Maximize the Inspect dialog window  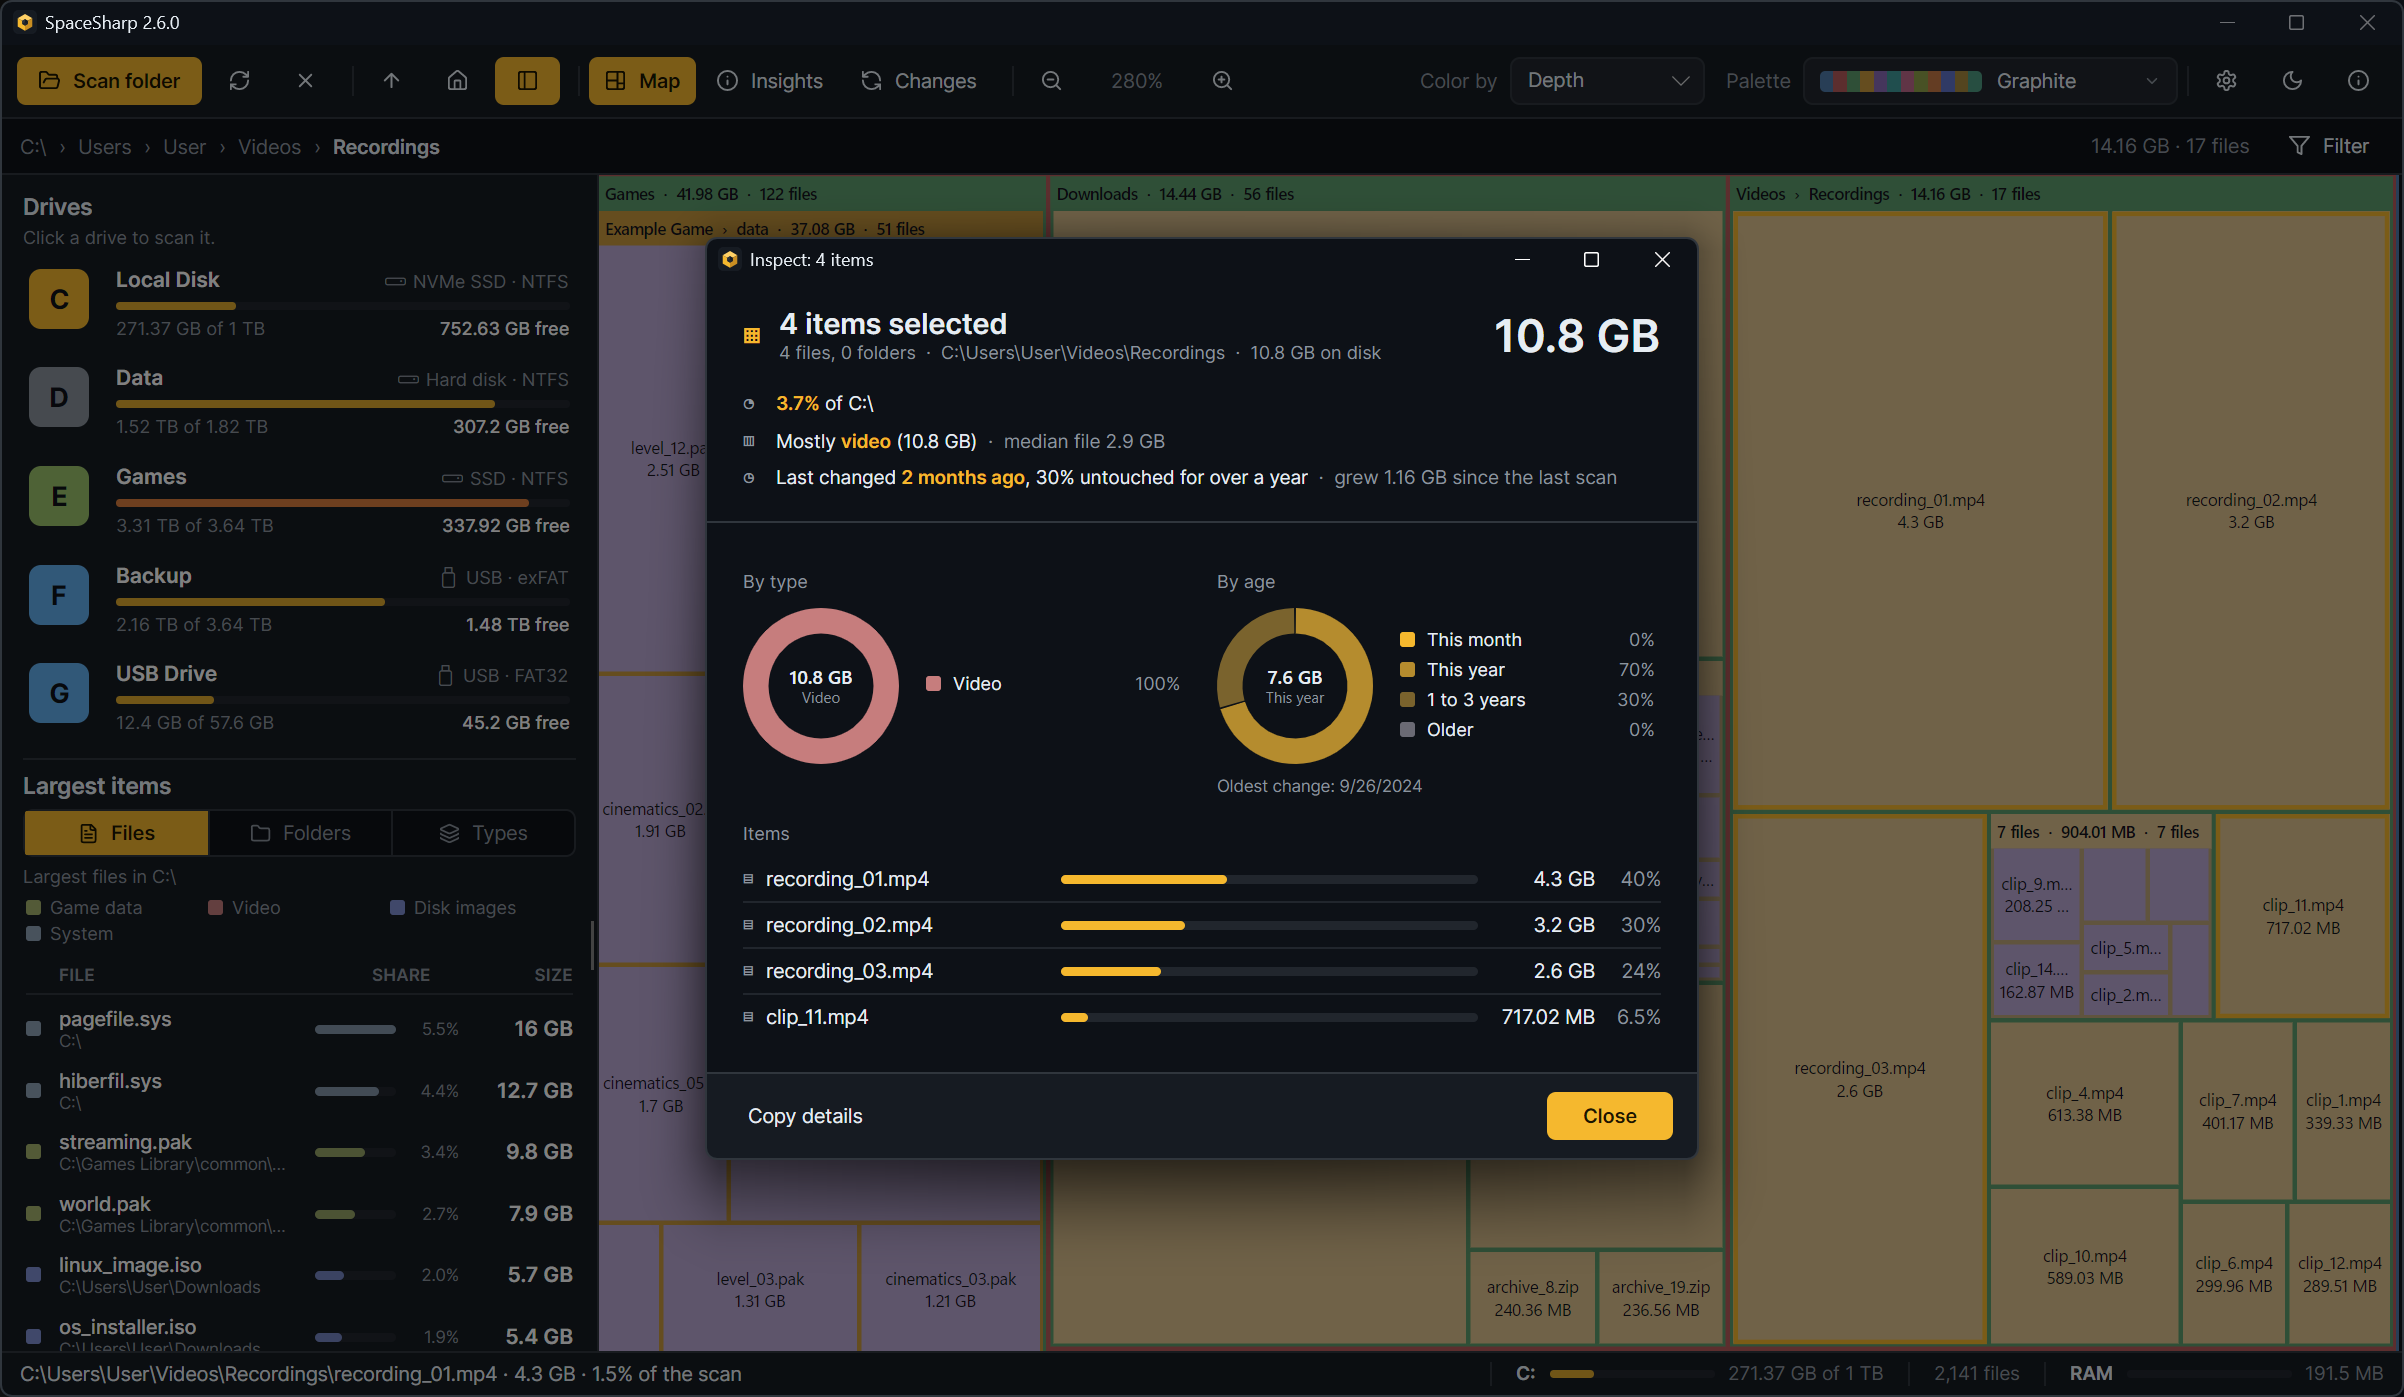[1591, 260]
